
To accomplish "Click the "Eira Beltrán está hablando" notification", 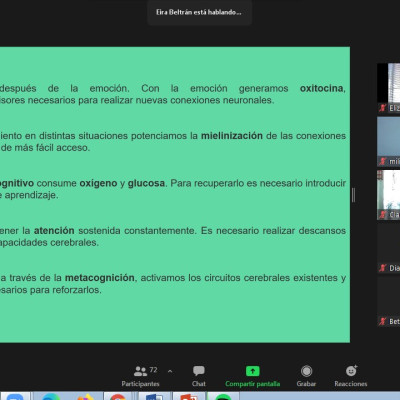I will [199, 12].
